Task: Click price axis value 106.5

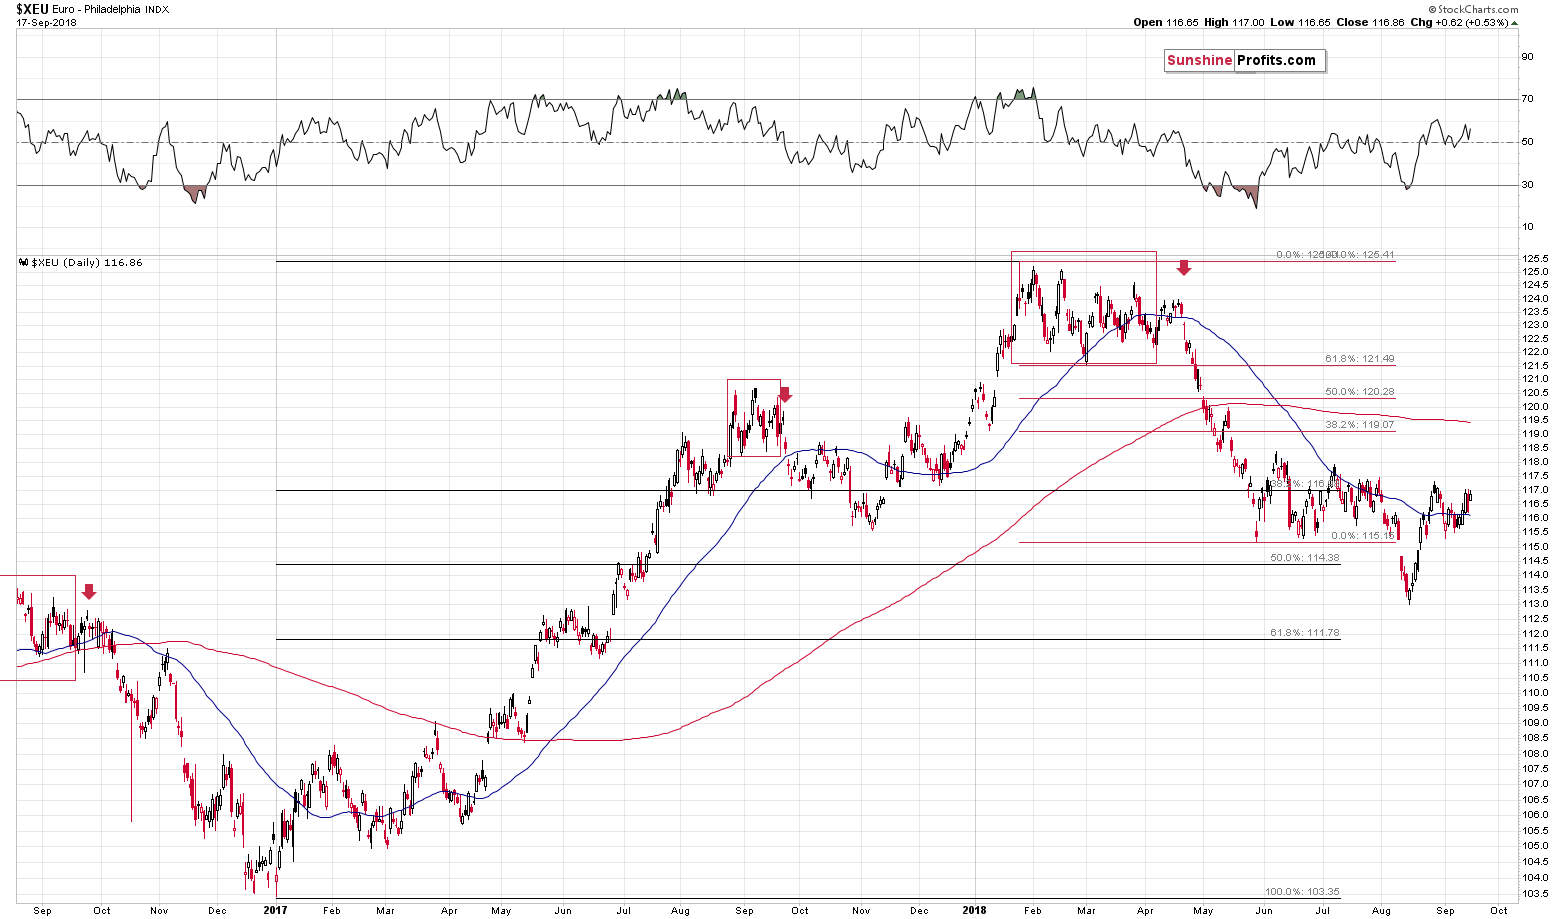Action: click(1535, 799)
